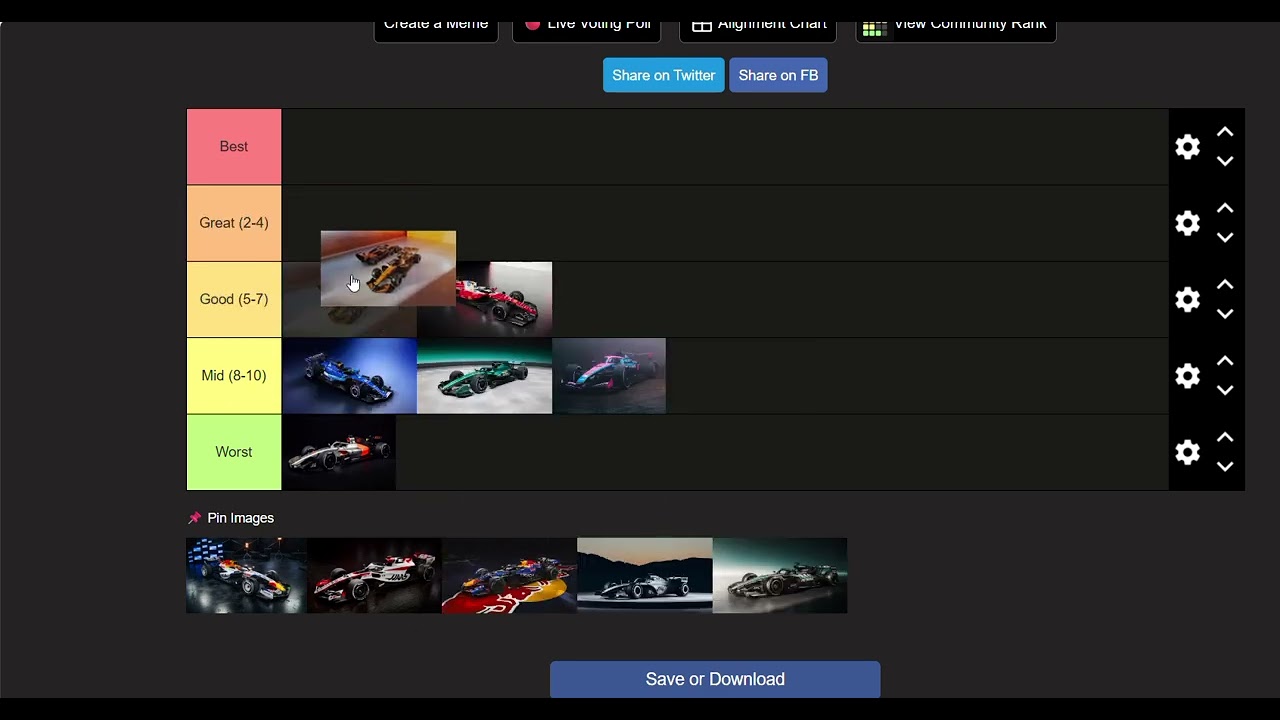The width and height of the screenshot is (1280, 720).
Task: Move Best tier row up
Action: click(1225, 132)
